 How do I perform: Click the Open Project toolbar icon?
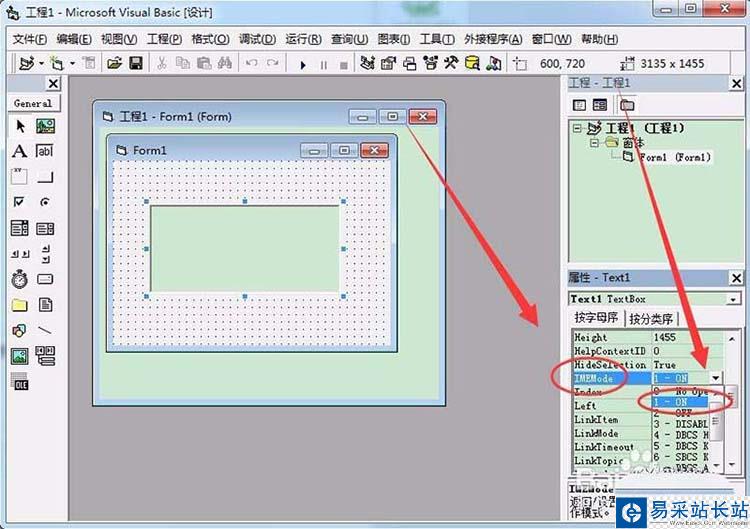tap(114, 63)
